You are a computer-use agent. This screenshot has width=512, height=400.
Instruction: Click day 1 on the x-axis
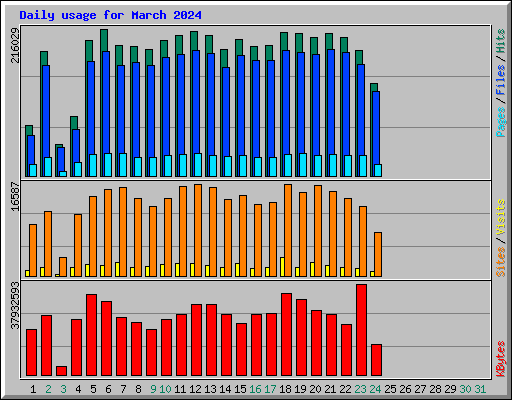[x=33, y=389]
